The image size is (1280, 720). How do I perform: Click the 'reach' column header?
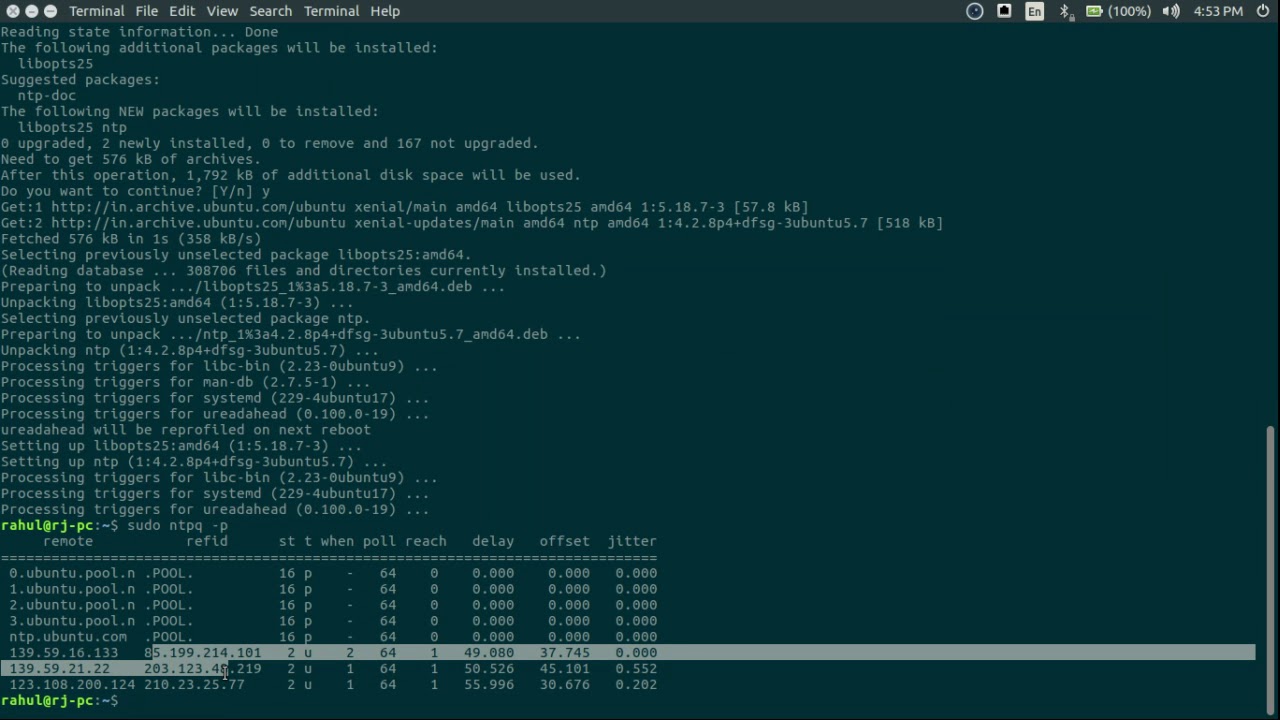click(426, 541)
